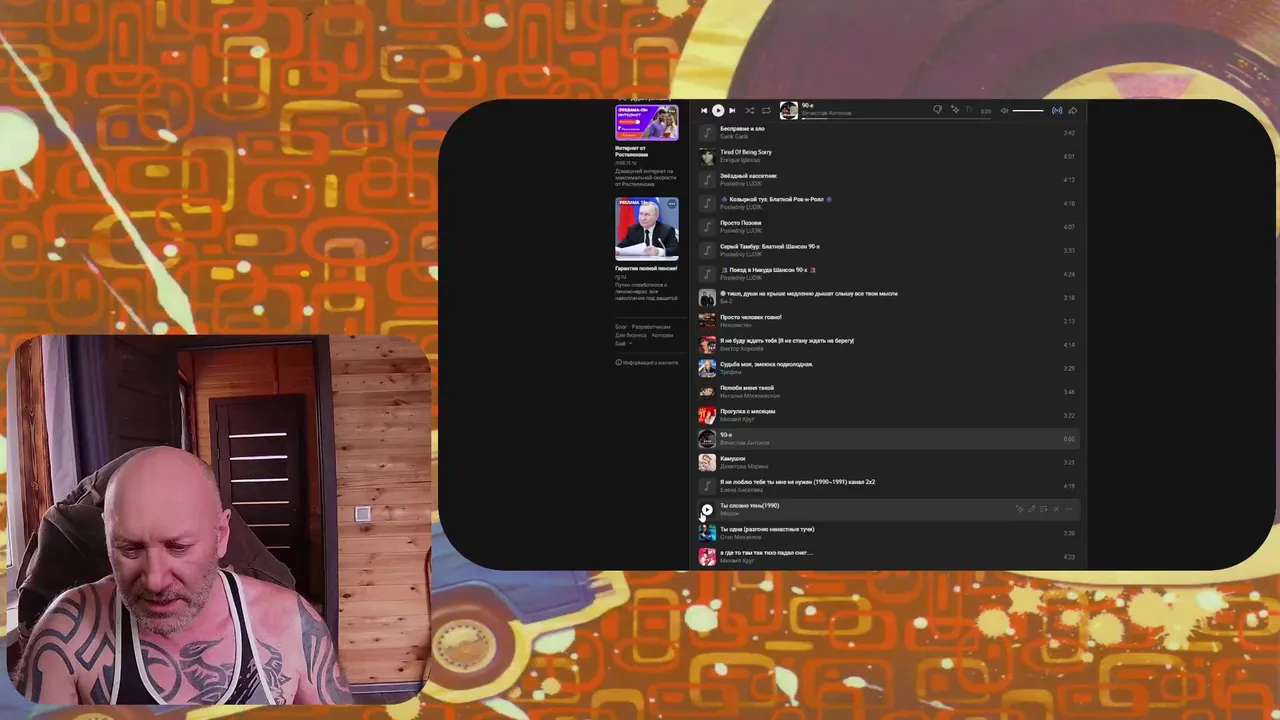Screen dimensions: 1280x720
Task: Select track Серый Тамбур: Блатной Шансон 90-х
Action: [x=770, y=246]
